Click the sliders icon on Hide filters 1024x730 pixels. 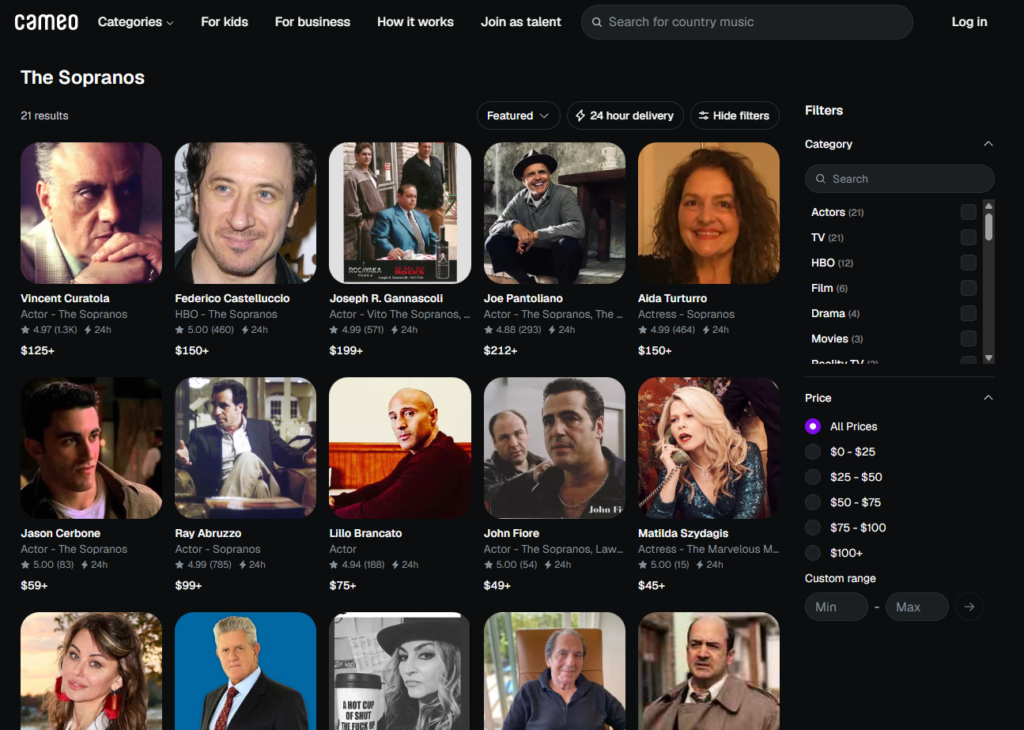click(703, 116)
